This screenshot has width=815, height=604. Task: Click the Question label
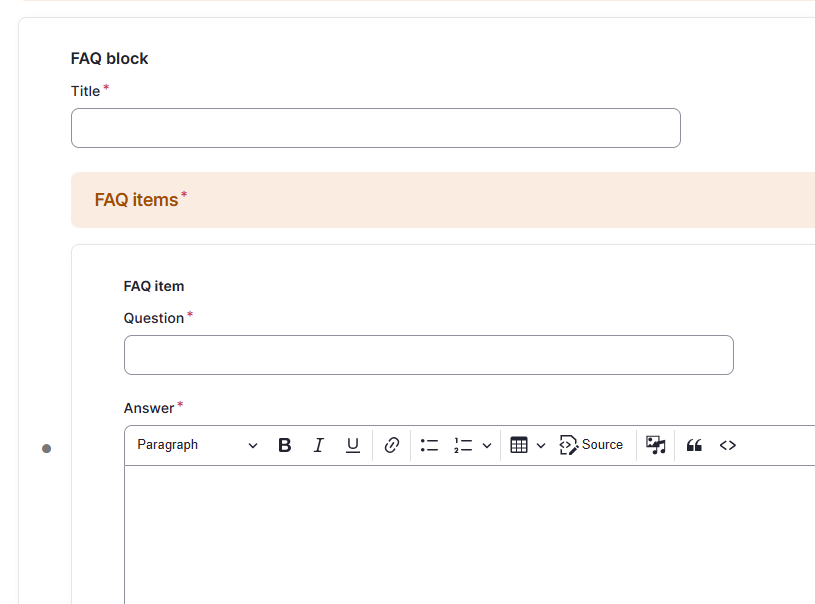click(154, 318)
